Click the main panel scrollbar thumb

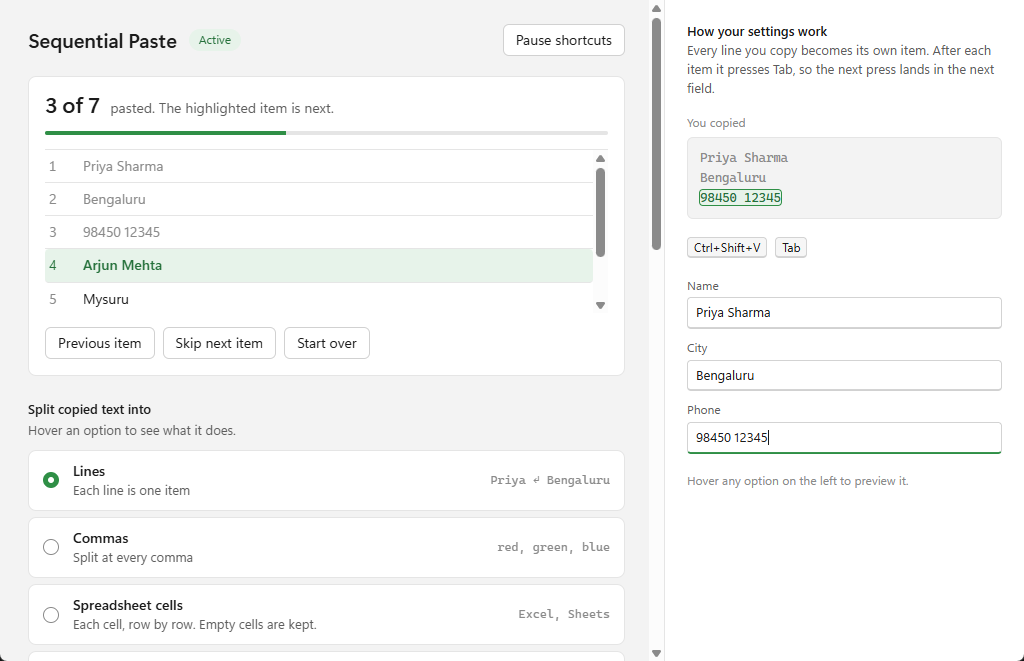pos(656,134)
